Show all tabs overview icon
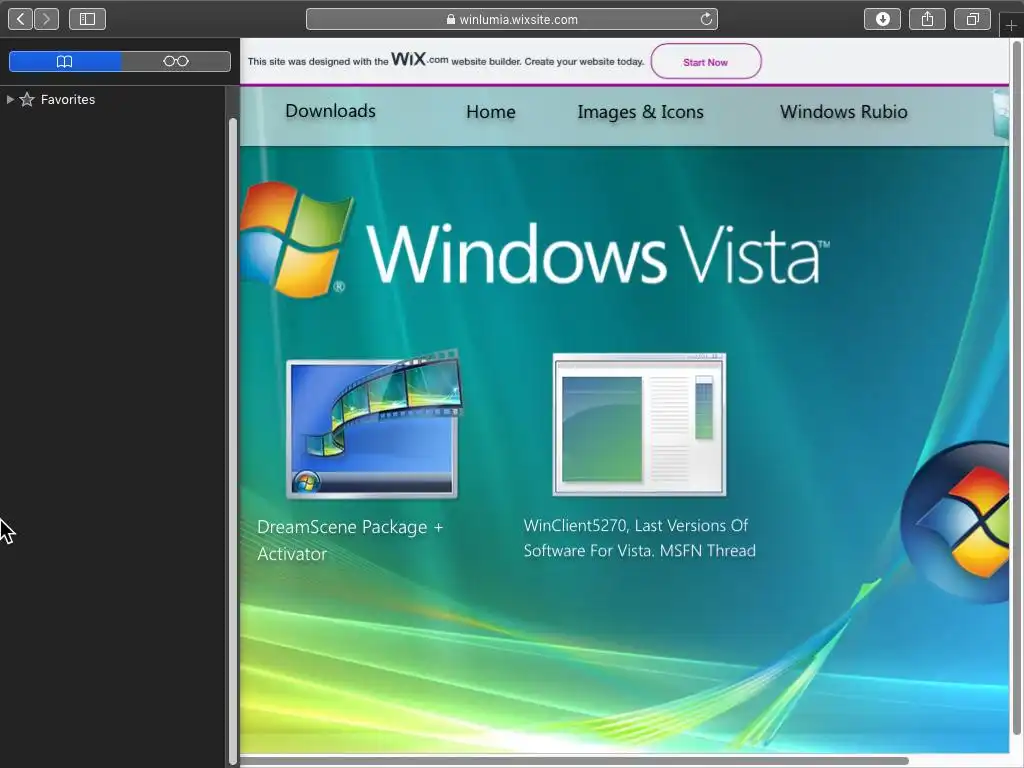The image size is (1024, 768). (x=972, y=19)
